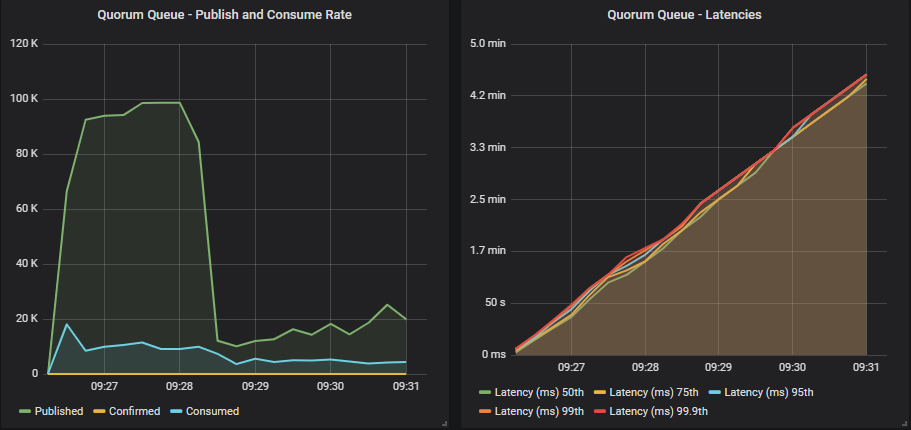Click the red color icon for Latency 99.9th

[600, 411]
